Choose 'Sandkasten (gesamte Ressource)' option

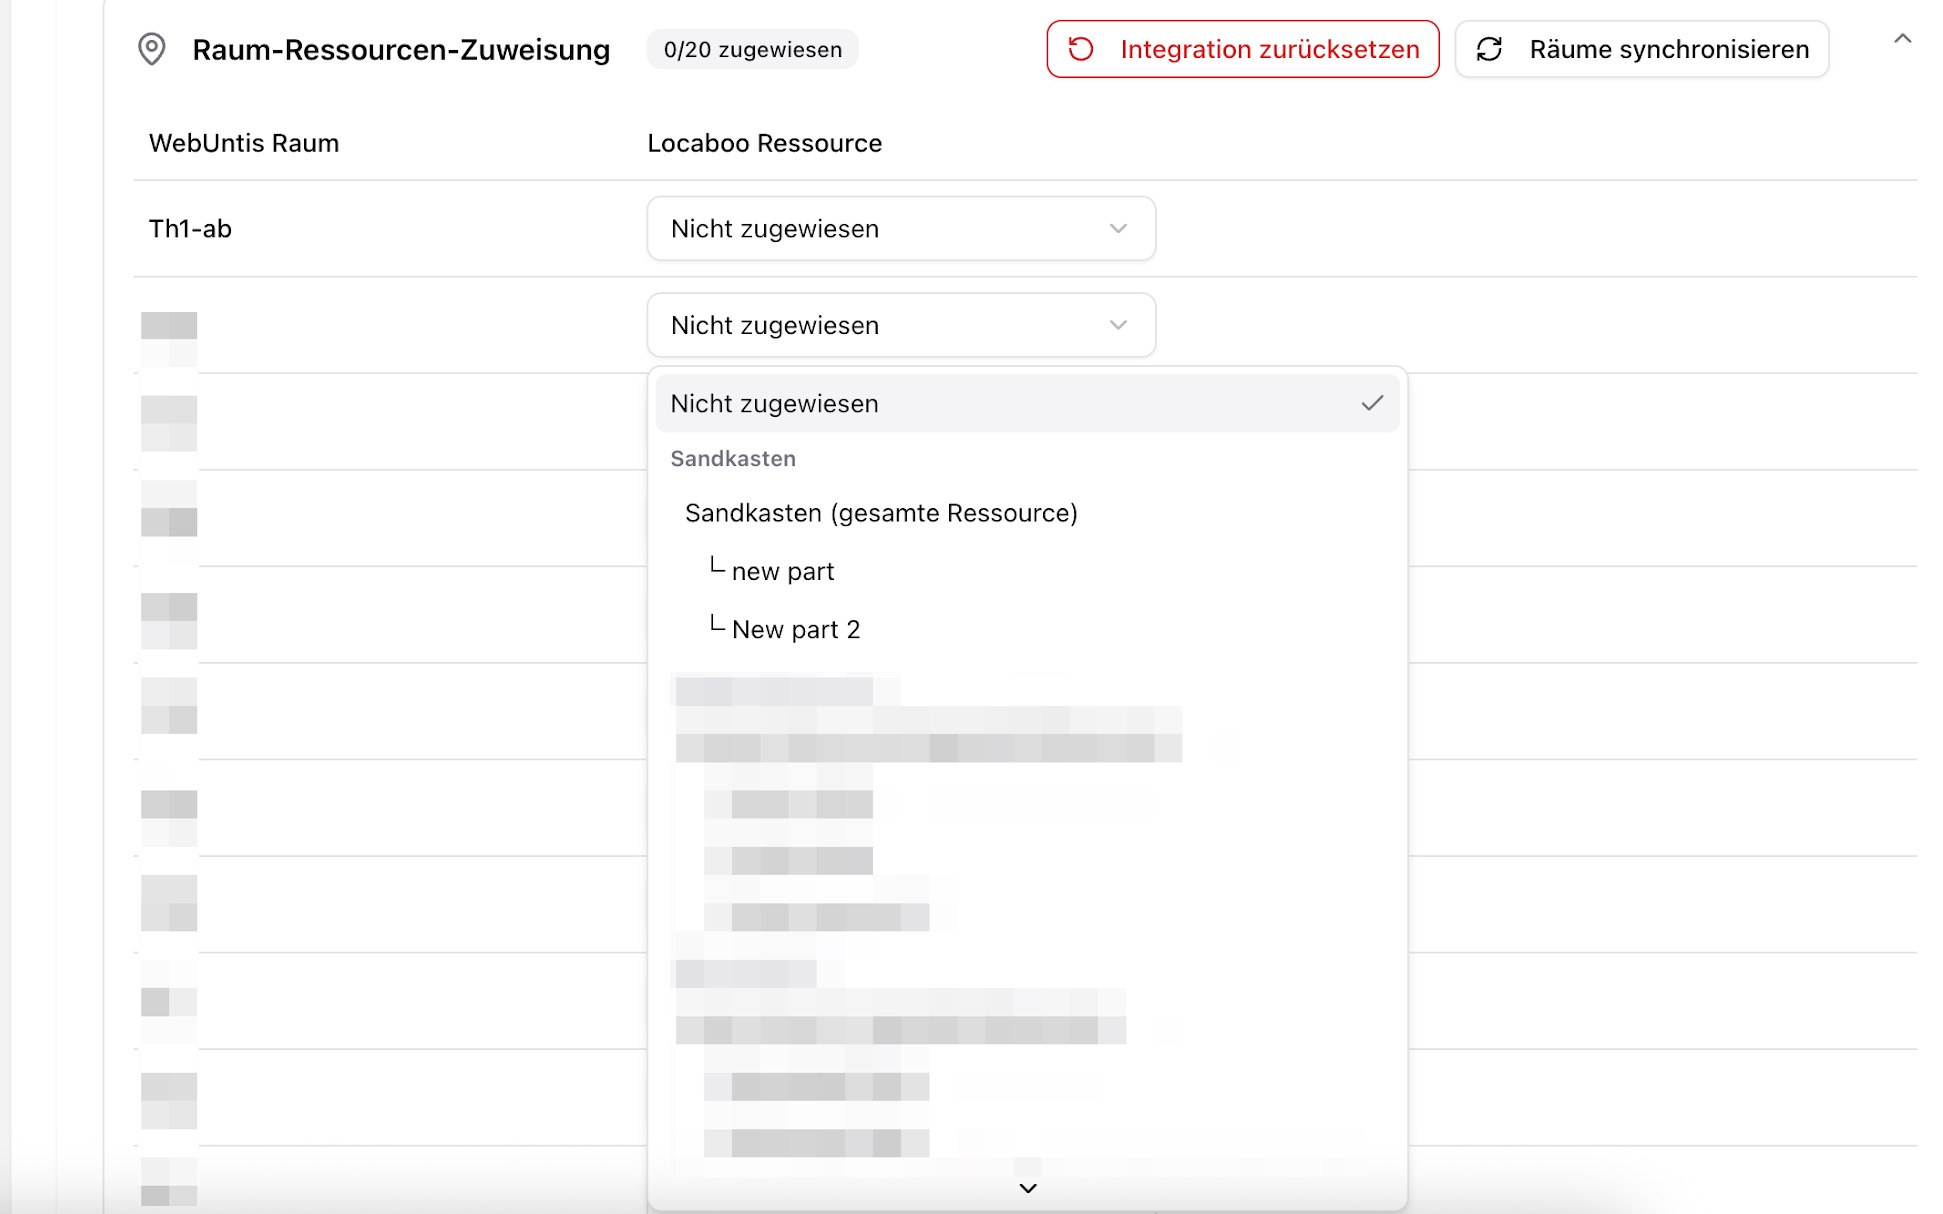click(x=881, y=513)
